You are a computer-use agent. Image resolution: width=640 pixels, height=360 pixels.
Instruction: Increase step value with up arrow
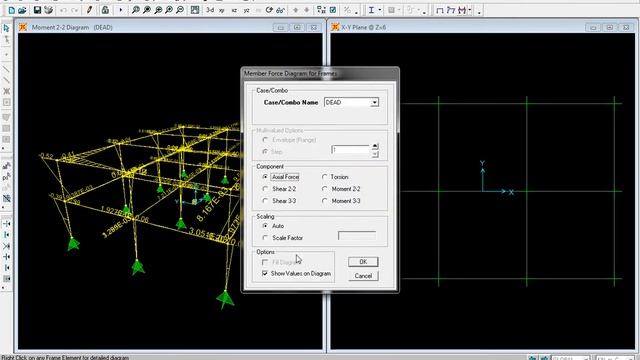tap(375, 146)
